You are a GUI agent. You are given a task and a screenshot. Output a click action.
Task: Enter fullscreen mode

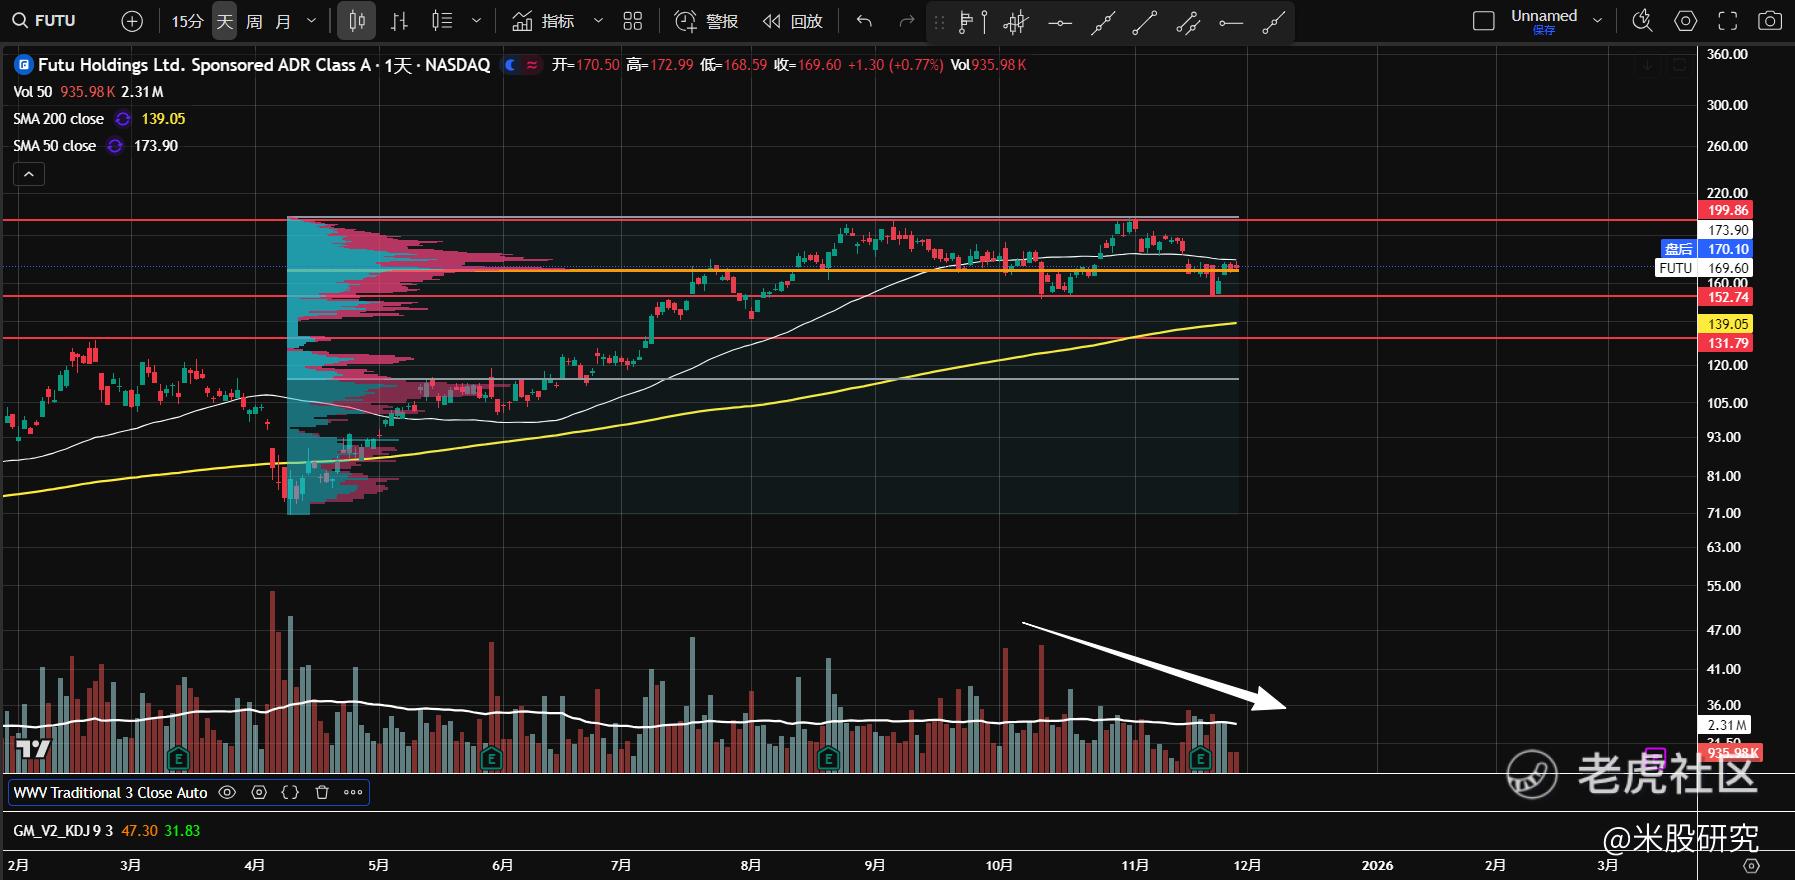pos(1727,20)
